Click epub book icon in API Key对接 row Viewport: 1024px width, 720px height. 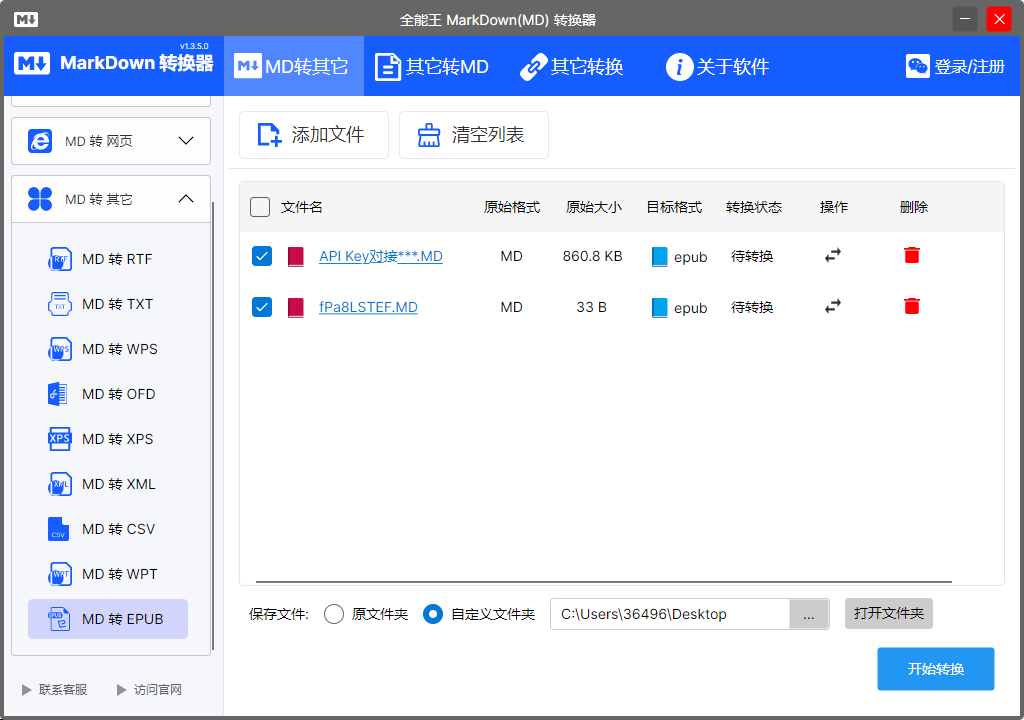coord(660,257)
